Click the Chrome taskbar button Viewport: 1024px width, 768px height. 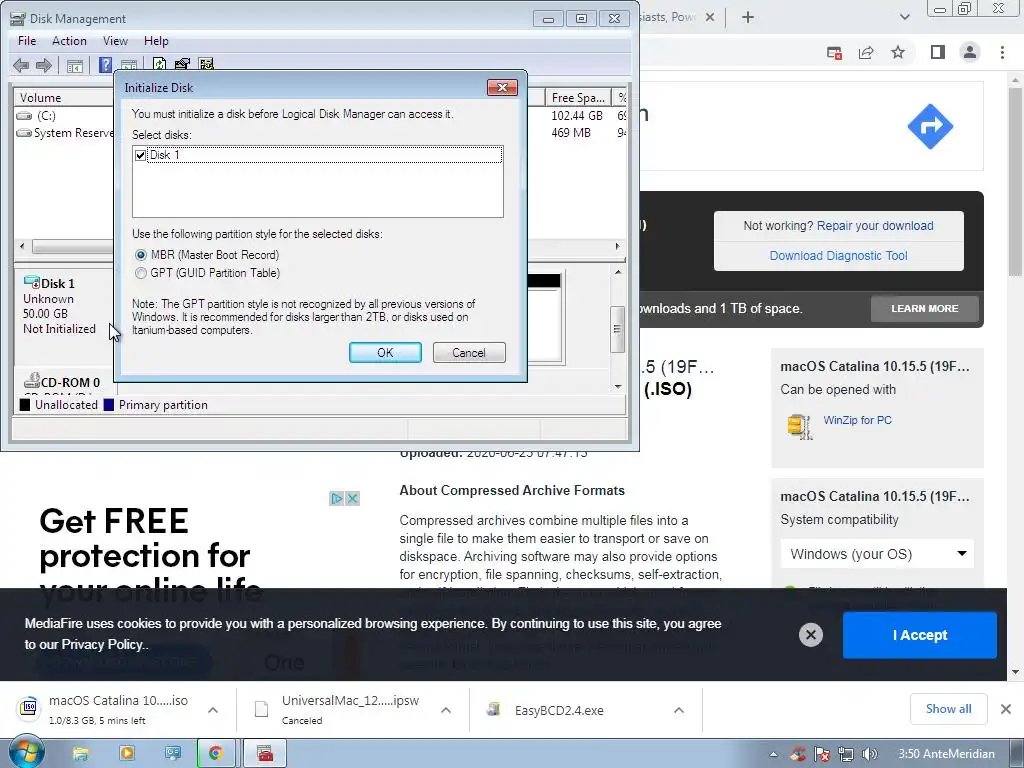216,754
